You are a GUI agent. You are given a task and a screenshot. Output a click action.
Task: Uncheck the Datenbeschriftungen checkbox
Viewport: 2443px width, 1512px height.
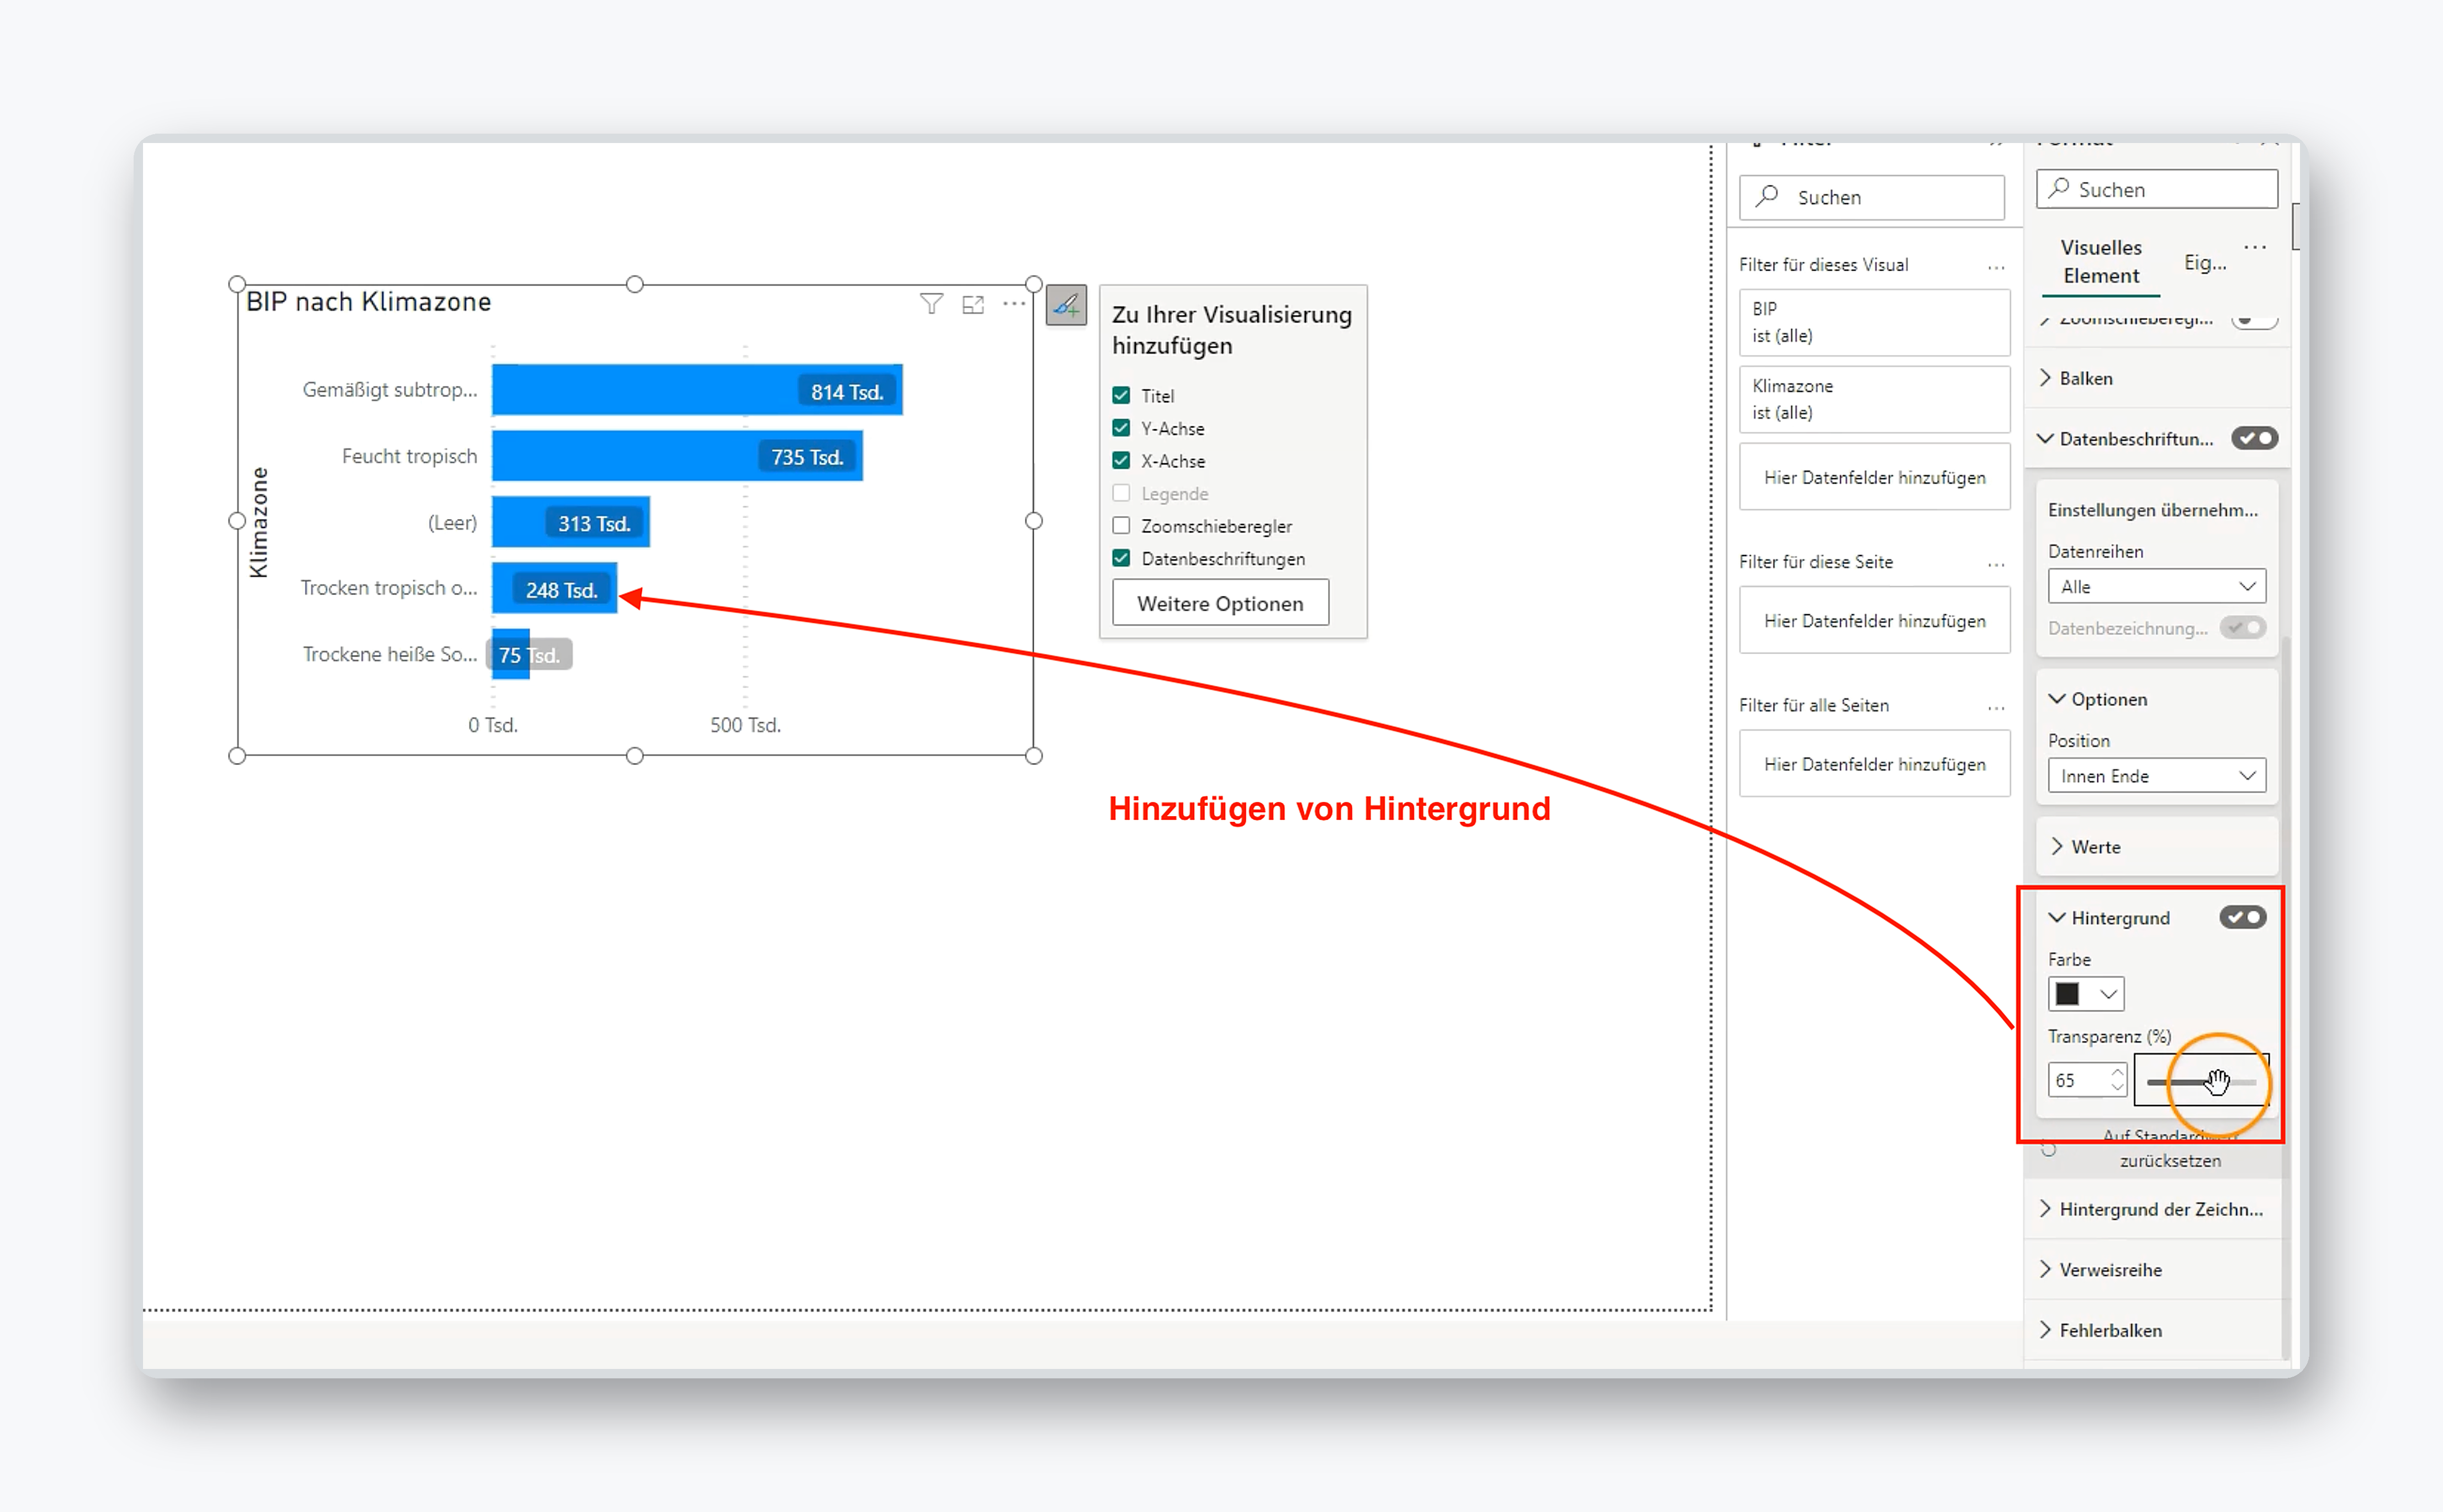(x=1121, y=558)
